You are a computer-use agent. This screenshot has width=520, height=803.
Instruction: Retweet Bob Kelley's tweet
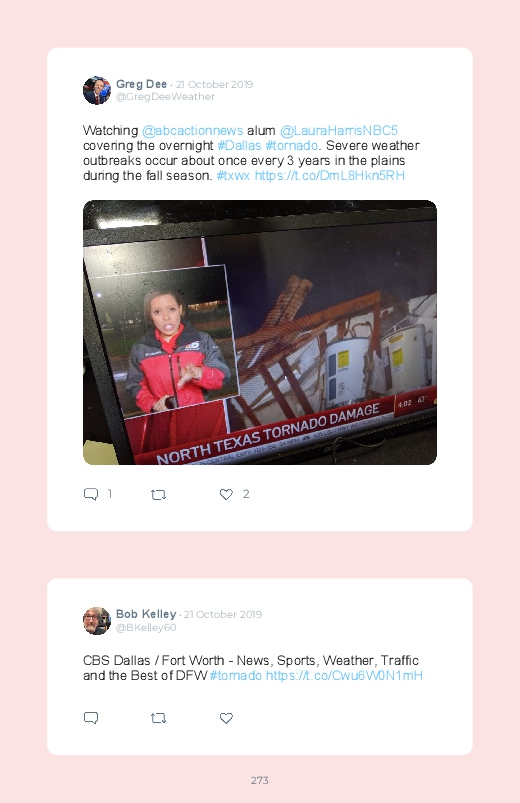click(x=158, y=719)
